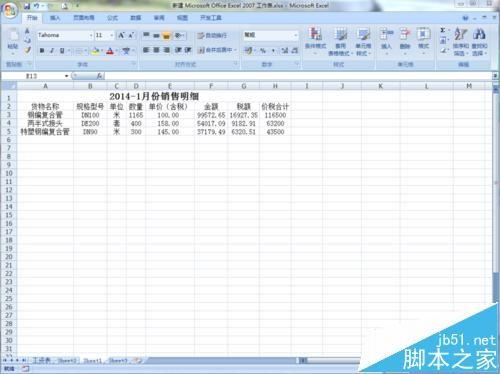The image size is (500, 374).
Task: Open Cell Styles (单元格样式) gallery
Action: click(x=363, y=41)
